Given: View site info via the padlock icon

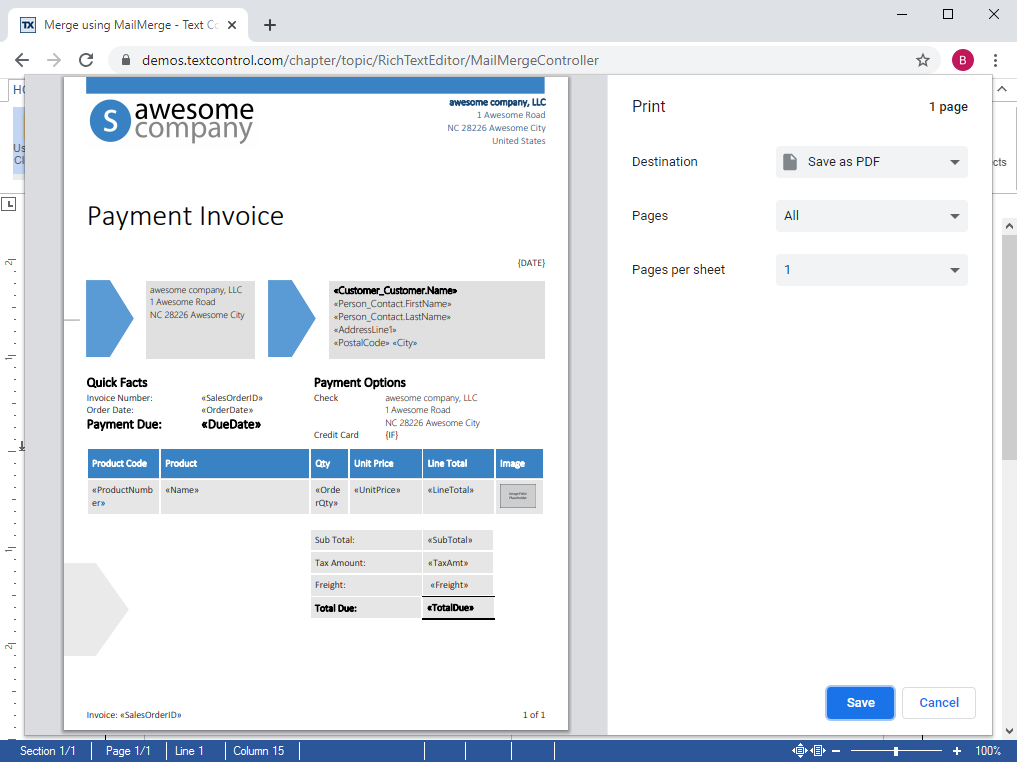Looking at the screenshot, I should click(126, 60).
